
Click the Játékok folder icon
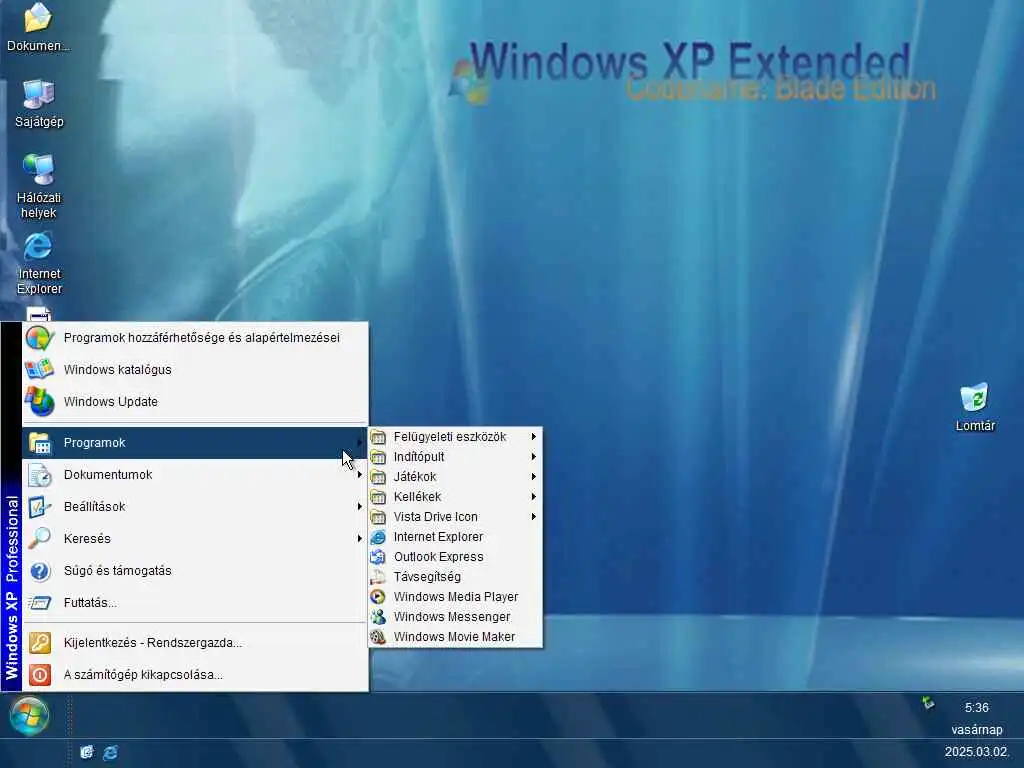[x=378, y=477]
